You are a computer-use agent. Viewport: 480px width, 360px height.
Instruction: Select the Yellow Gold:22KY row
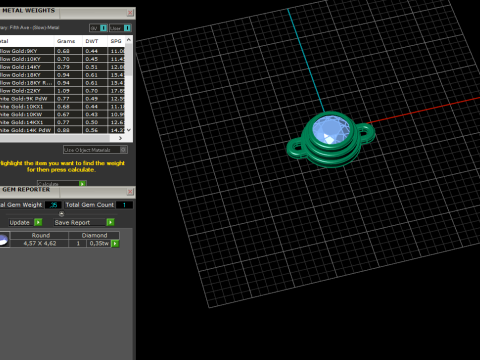click(x=62, y=91)
